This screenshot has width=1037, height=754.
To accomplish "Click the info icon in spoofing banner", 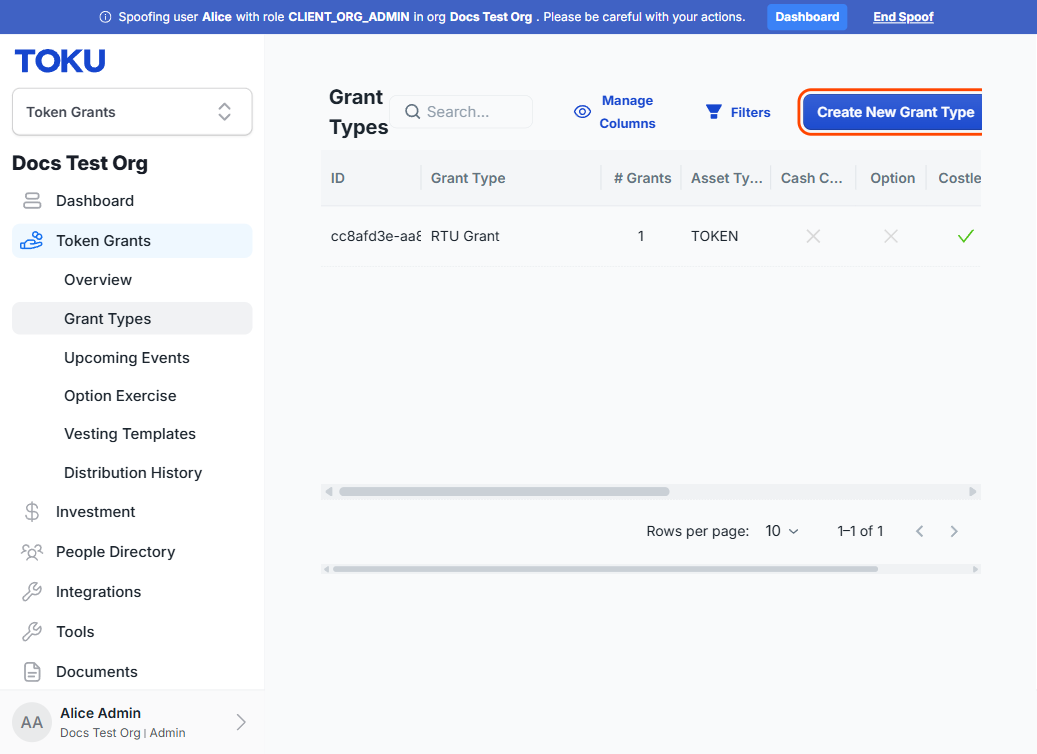I will click(105, 17).
